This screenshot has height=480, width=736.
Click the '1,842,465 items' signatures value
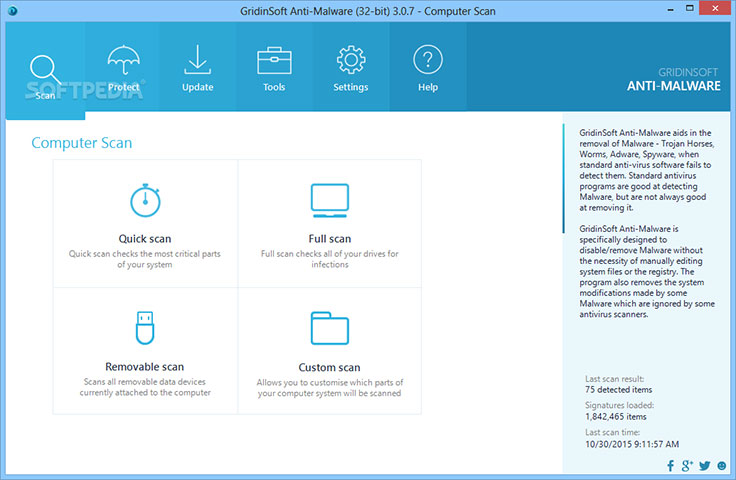(615, 417)
